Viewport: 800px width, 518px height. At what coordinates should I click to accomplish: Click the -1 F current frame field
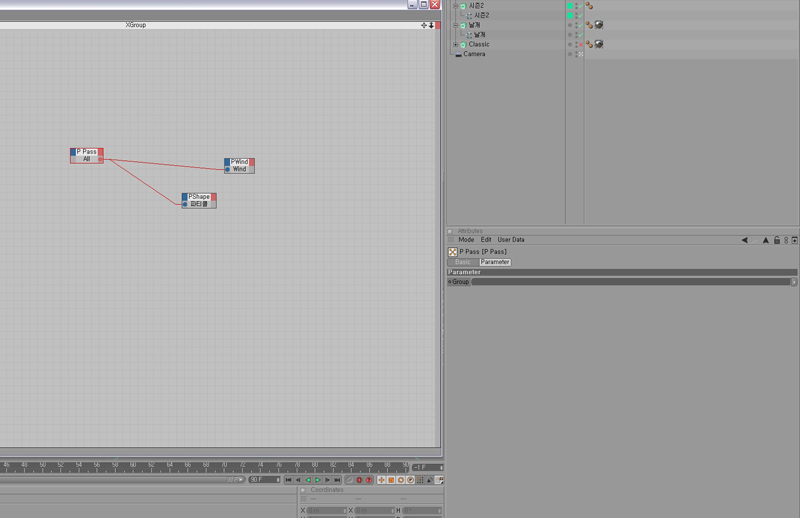pos(428,467)
